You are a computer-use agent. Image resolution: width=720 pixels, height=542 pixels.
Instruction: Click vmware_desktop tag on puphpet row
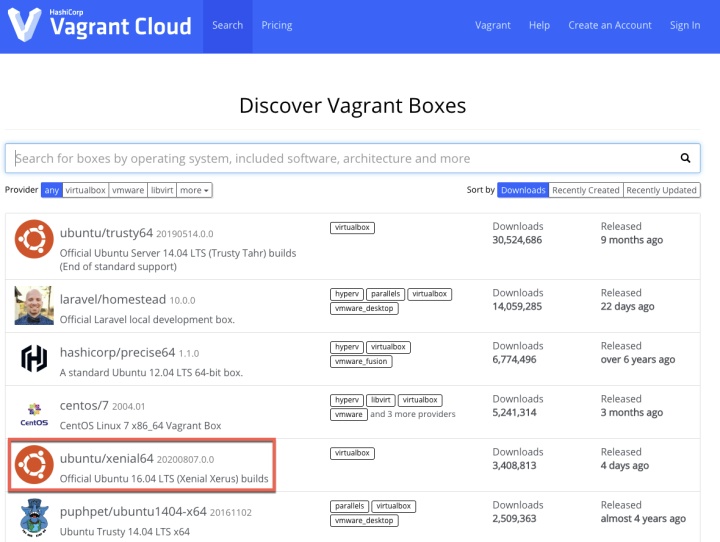(364, 520)
